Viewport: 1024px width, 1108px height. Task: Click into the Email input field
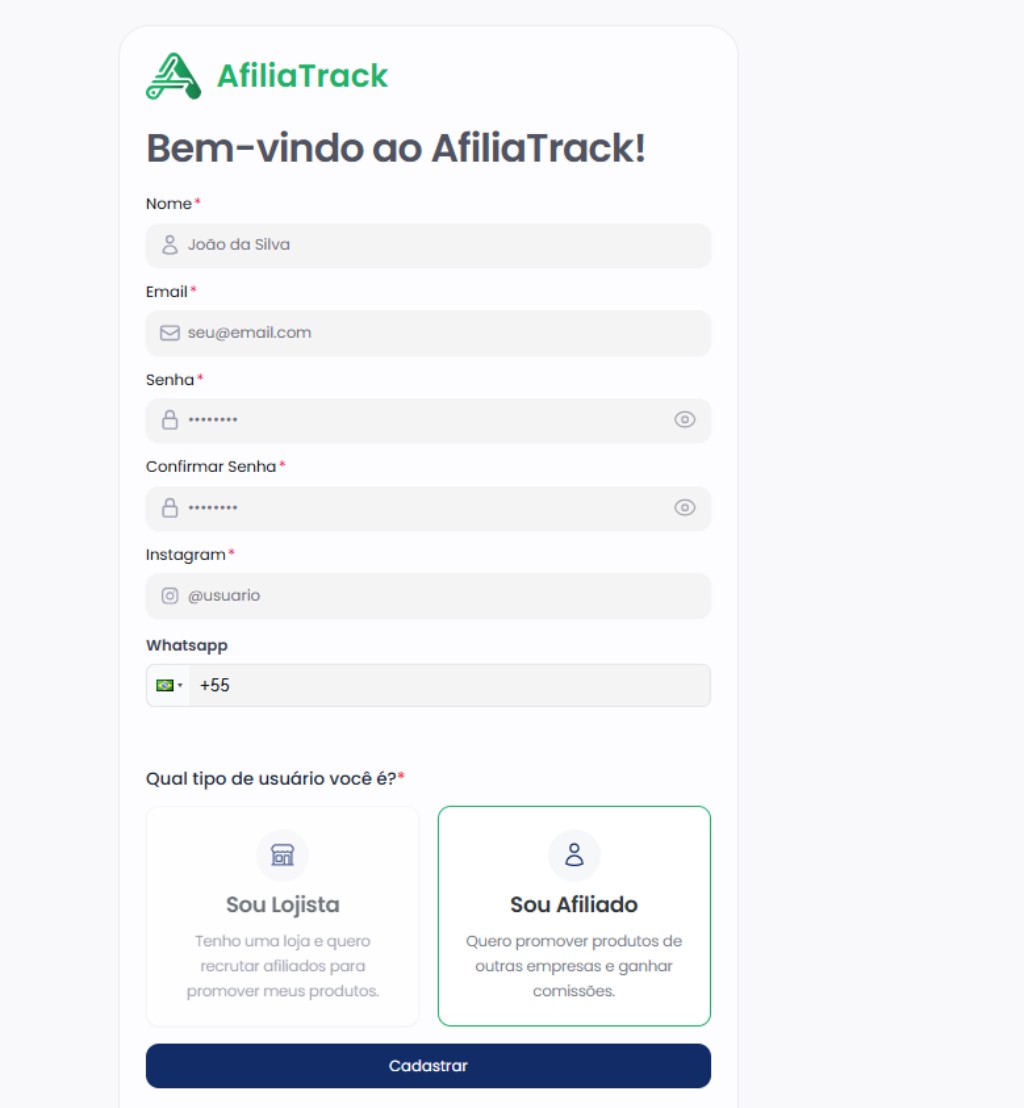click(x=440, y=333)
